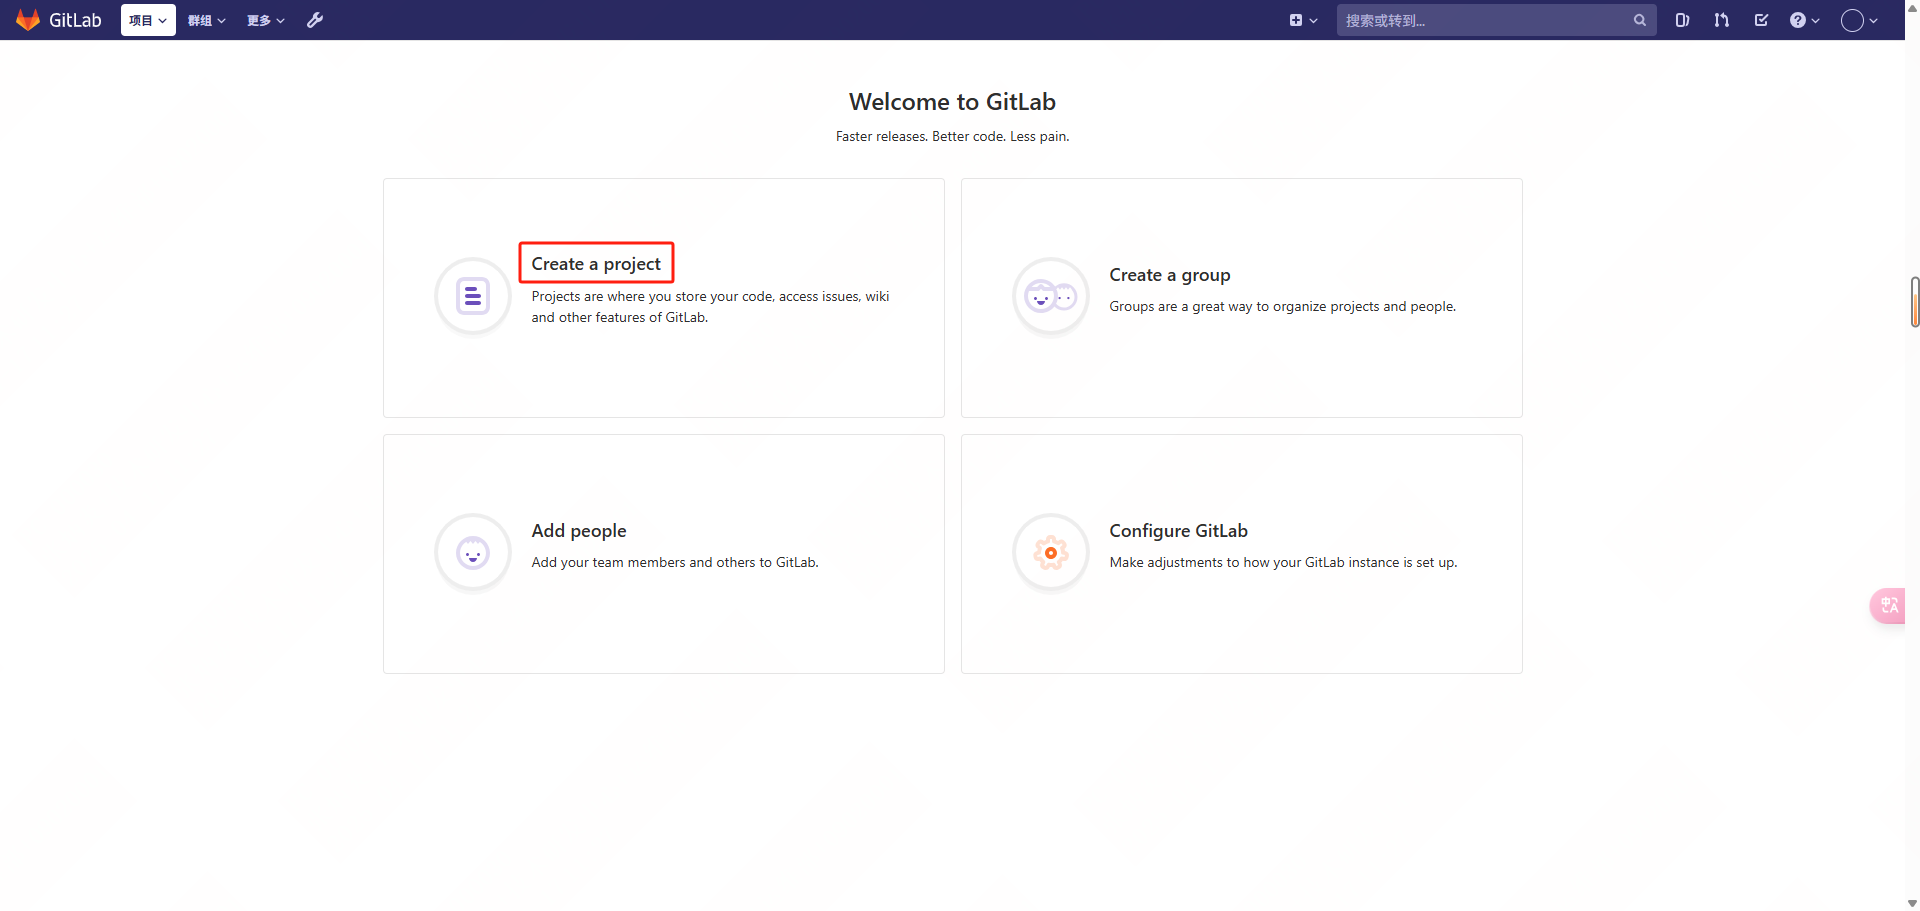Viewport: 1920px width, 911px height.
Task: Open the Merge requests icon
Action: point(1722,20)
